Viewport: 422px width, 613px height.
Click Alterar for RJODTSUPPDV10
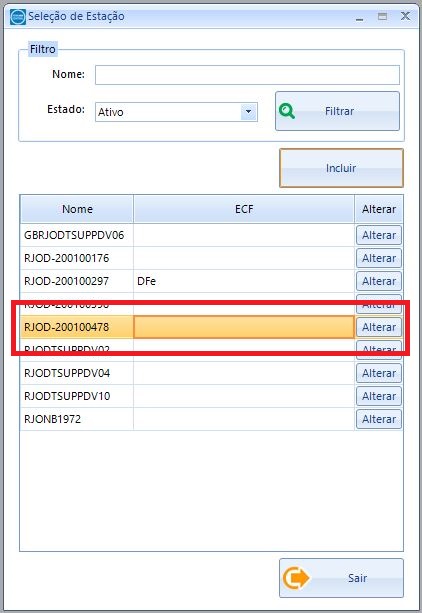point(379,396)
